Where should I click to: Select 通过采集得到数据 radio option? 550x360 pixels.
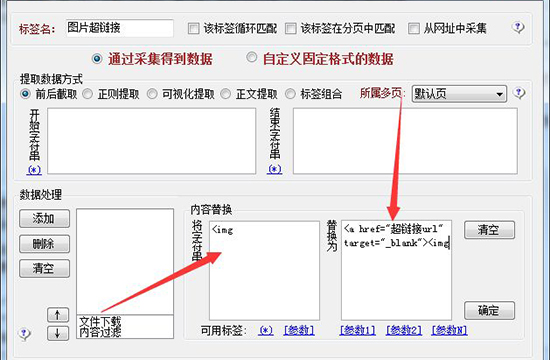(x=97, y=58)
